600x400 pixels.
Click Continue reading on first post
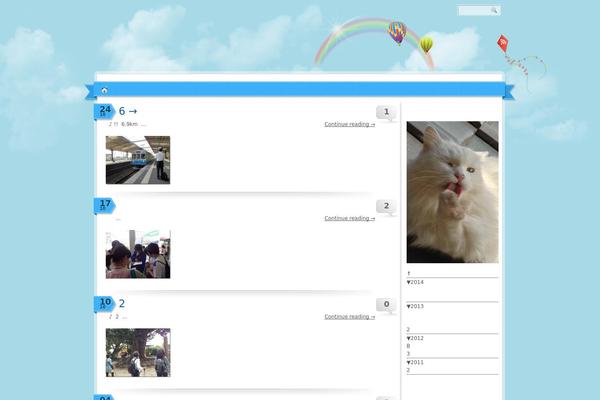[349, 125]
